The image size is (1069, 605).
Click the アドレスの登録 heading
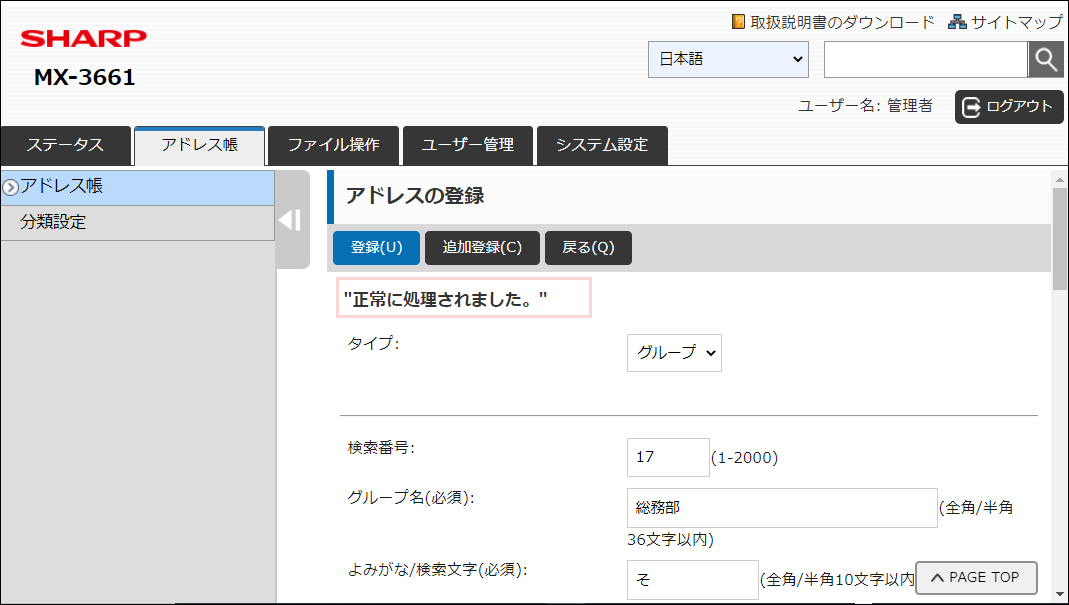click(x=415, y=196)
